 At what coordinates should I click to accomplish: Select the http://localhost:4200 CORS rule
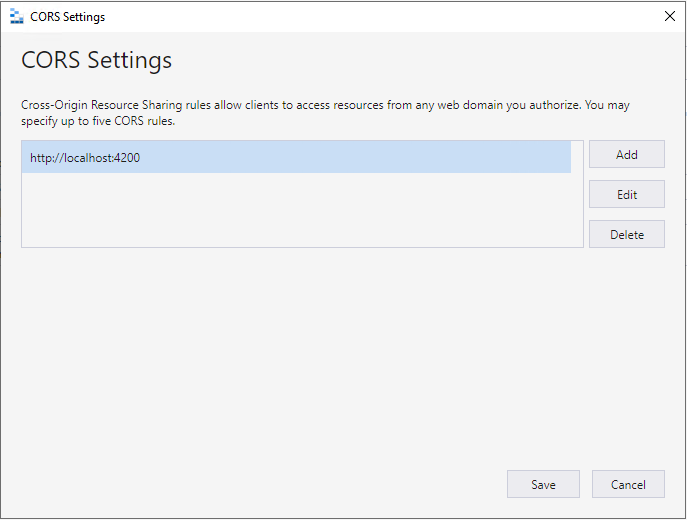296,157
